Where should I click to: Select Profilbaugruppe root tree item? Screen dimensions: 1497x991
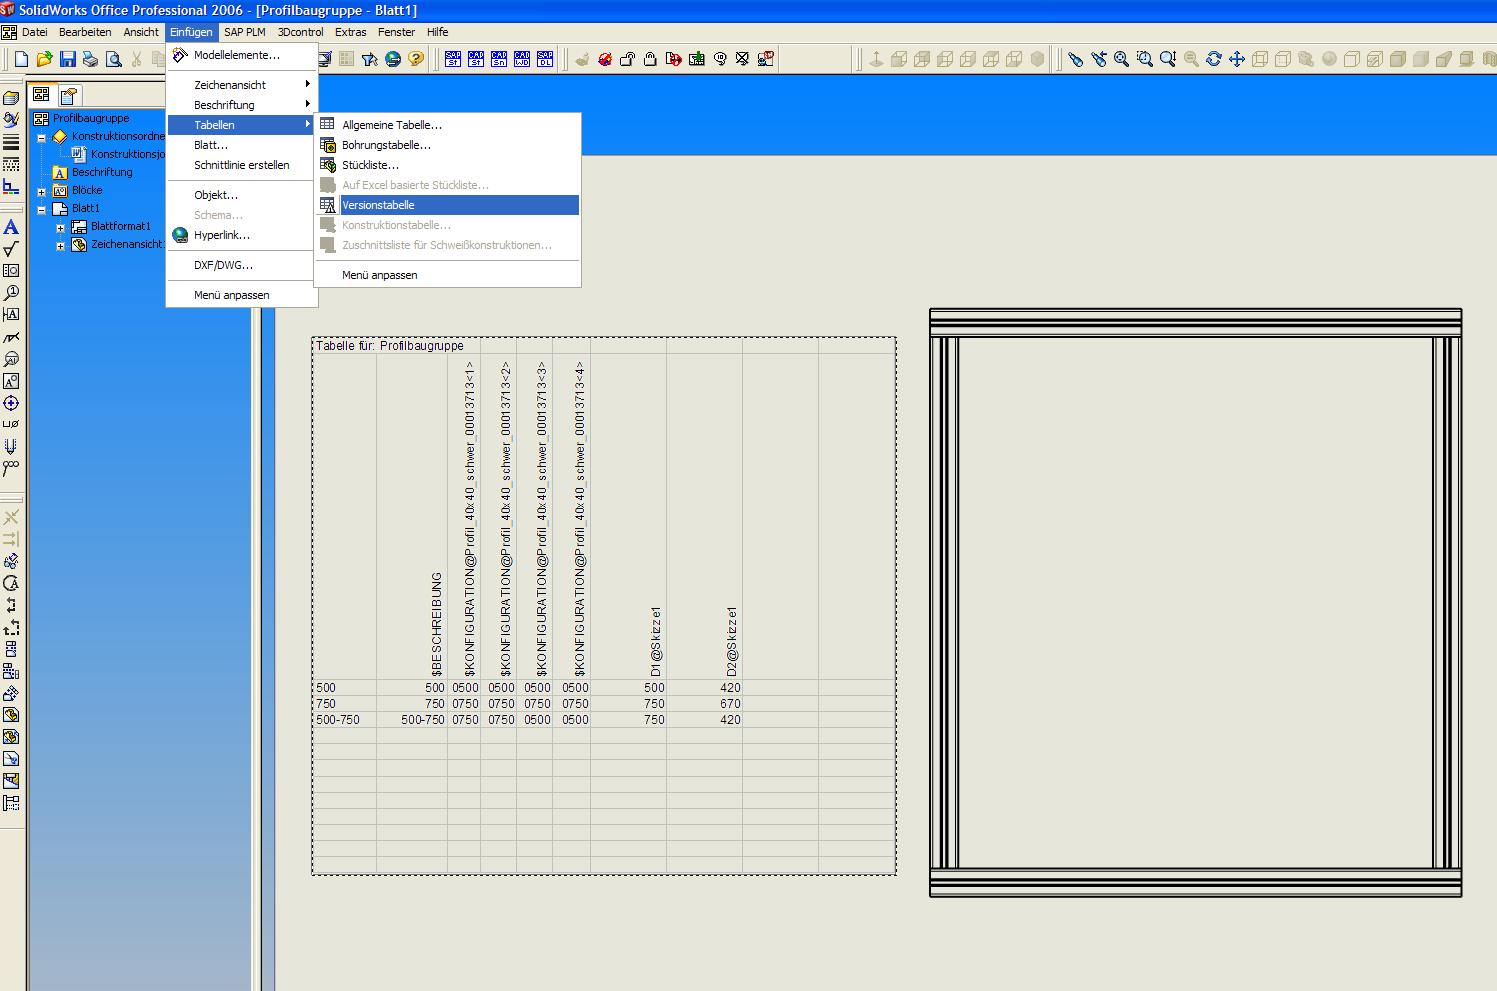click(90, 118)
